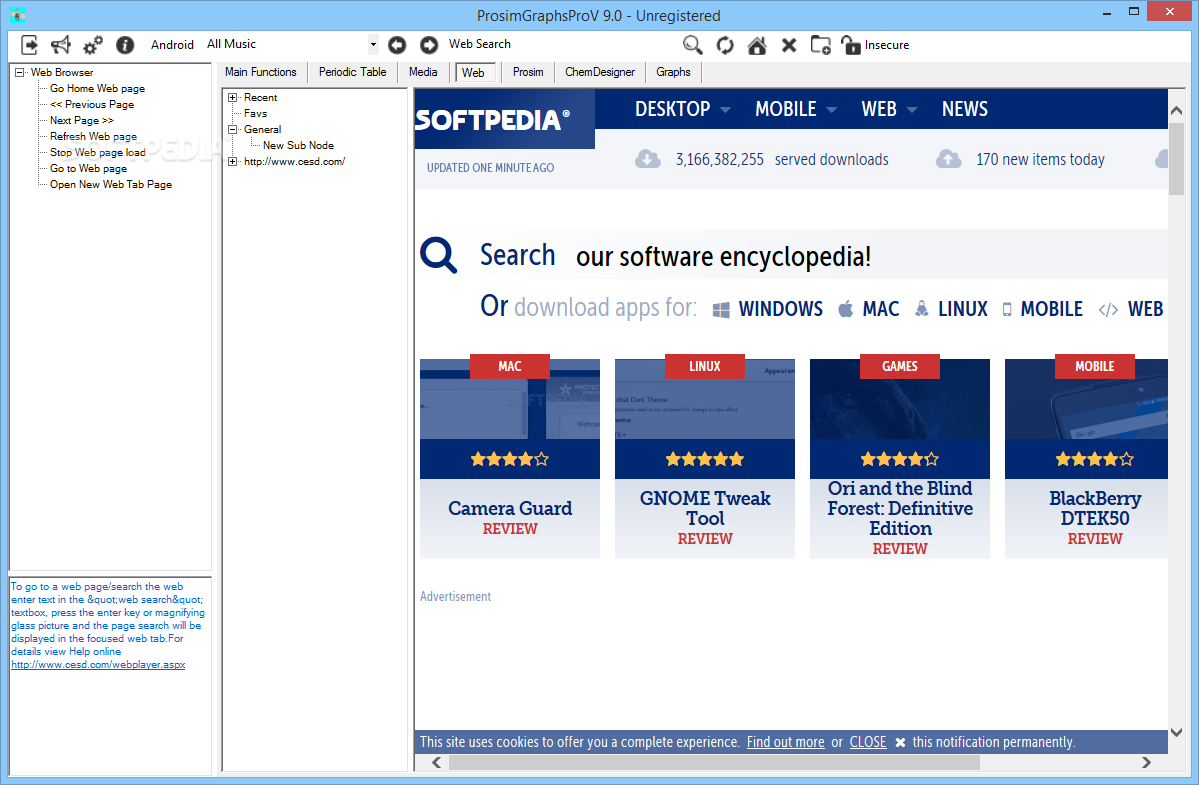Collapse the Web Browser tree node
This screenshot has height=785, width=1199.
click(20, 73)
